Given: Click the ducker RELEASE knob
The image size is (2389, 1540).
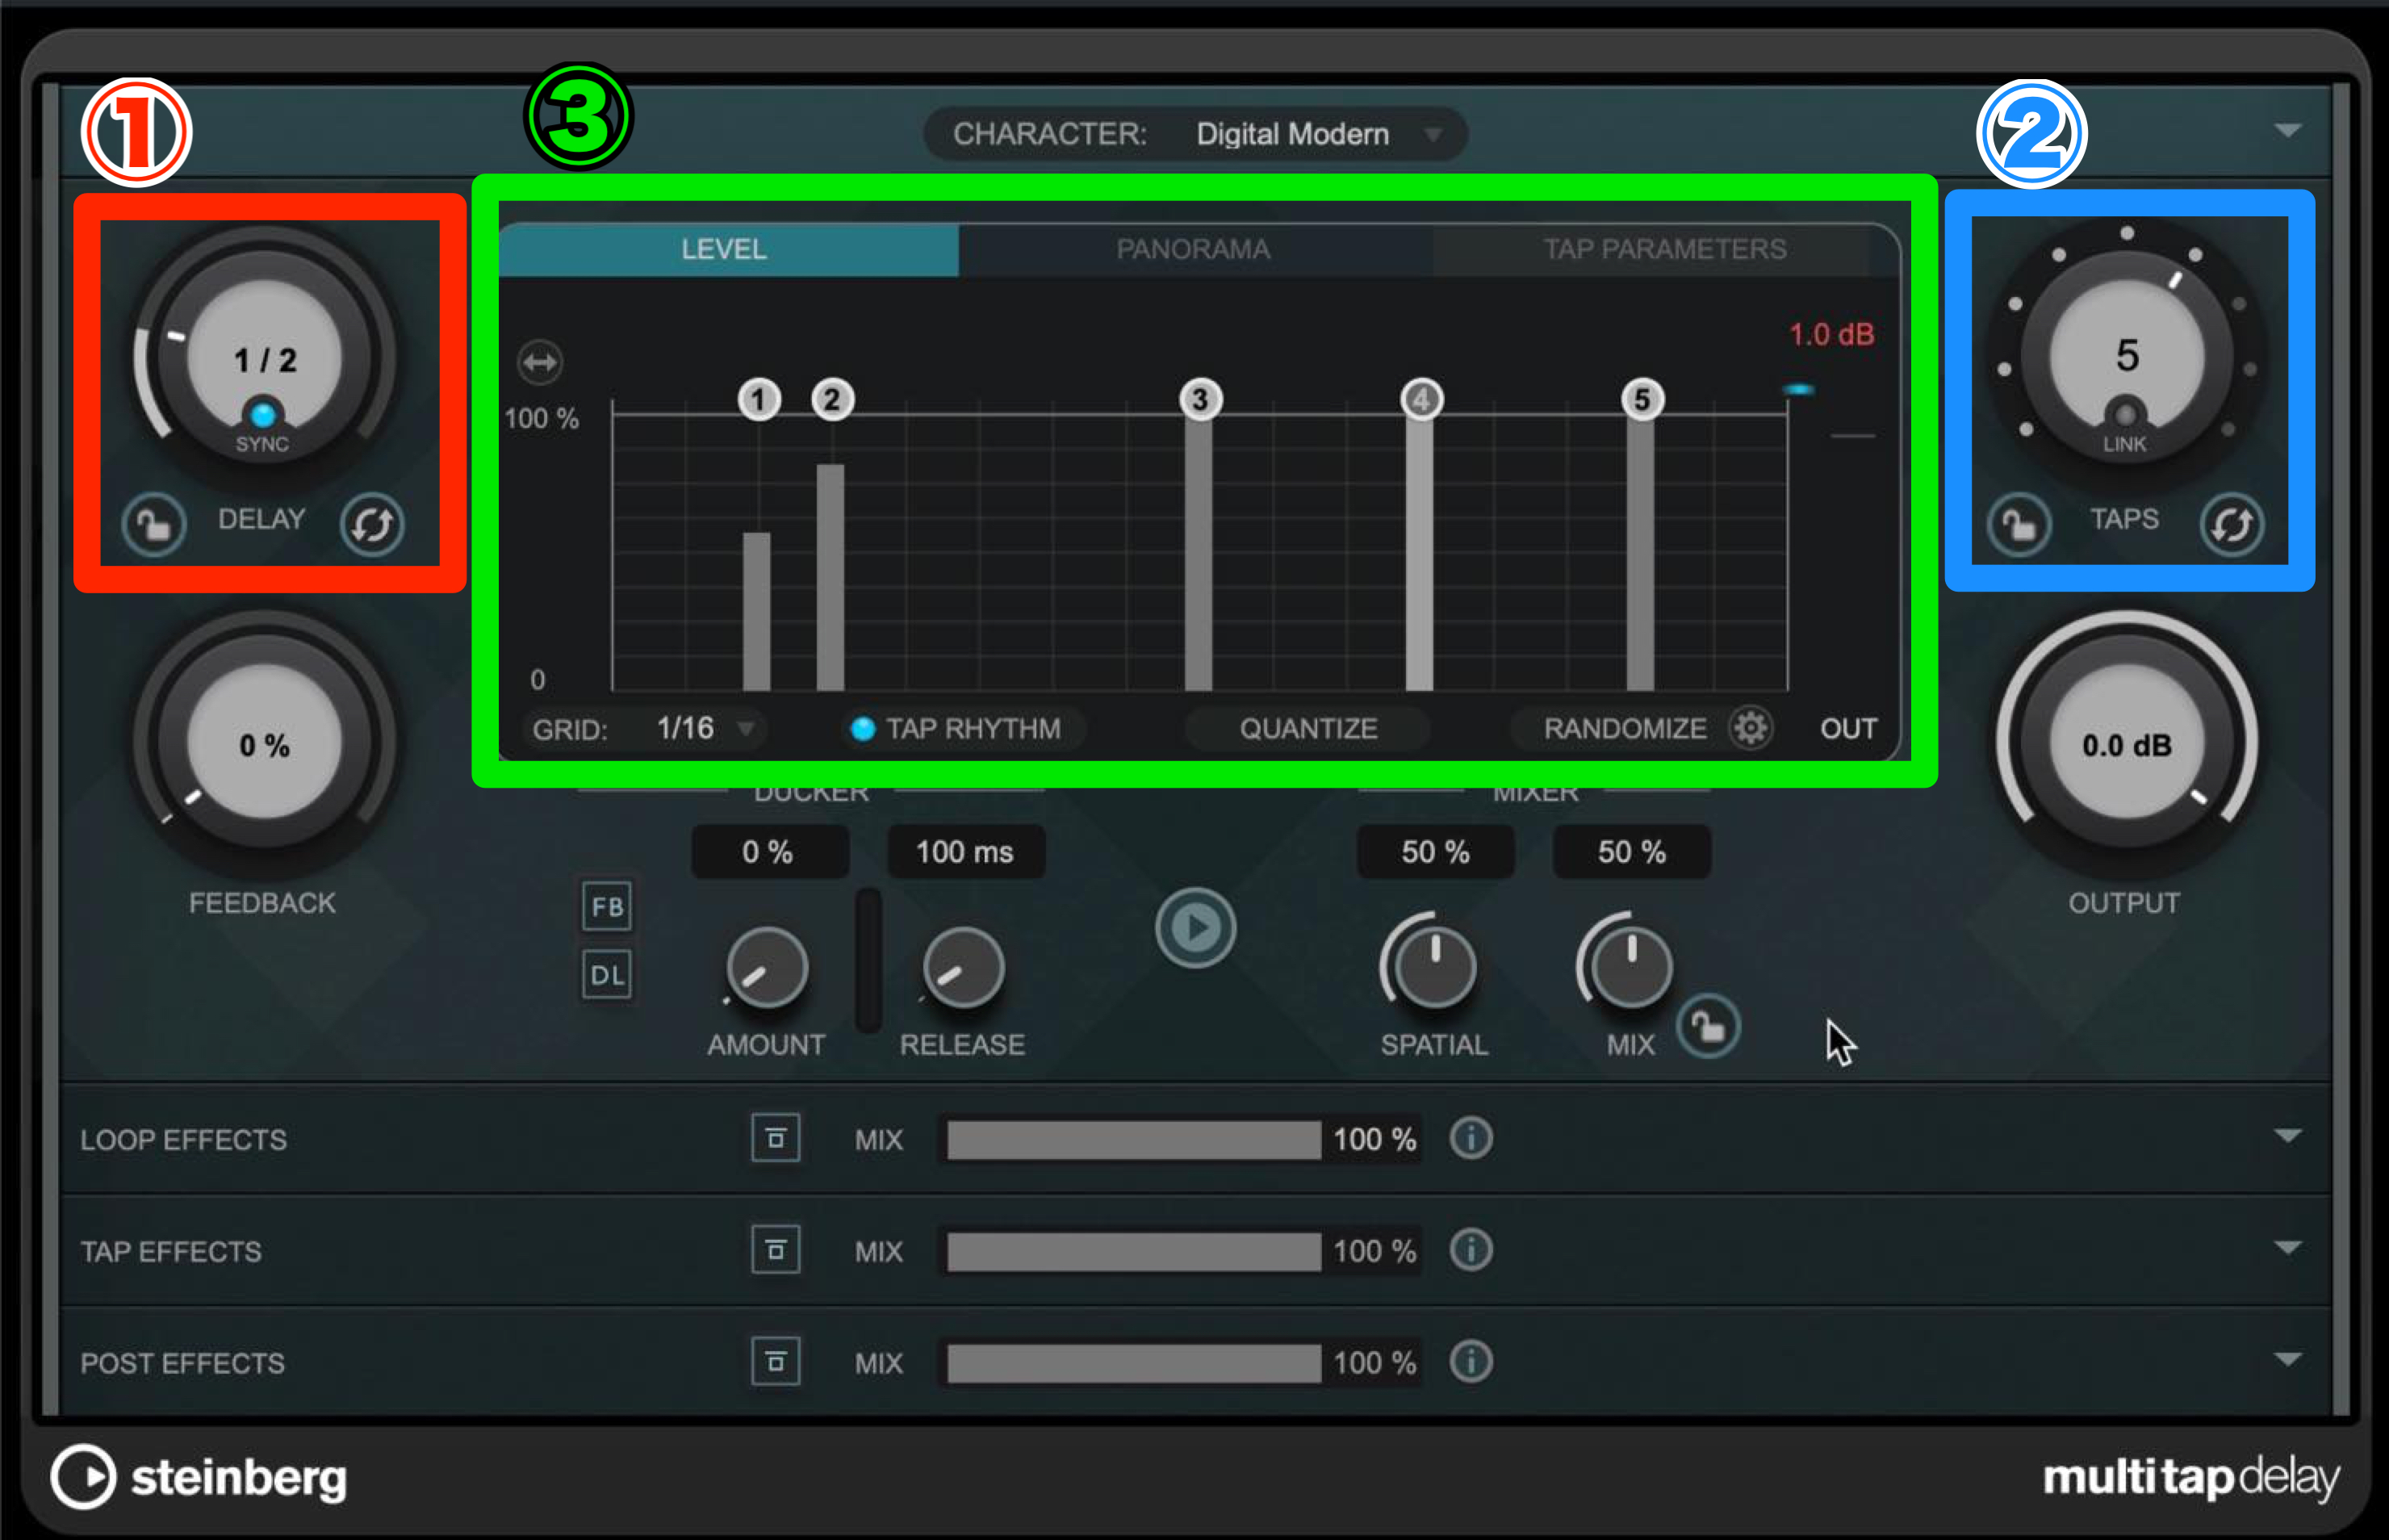Looking at the screenshot, I should (x=963, y=969).
